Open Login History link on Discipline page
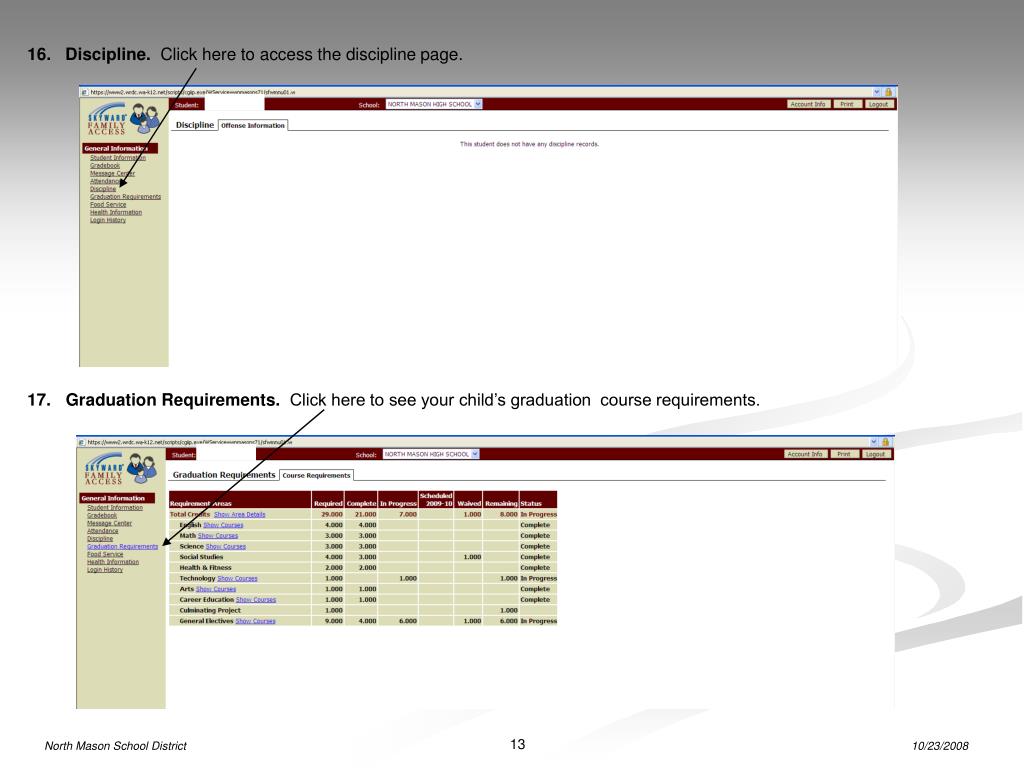1024x768 pixels. point(108,220)
